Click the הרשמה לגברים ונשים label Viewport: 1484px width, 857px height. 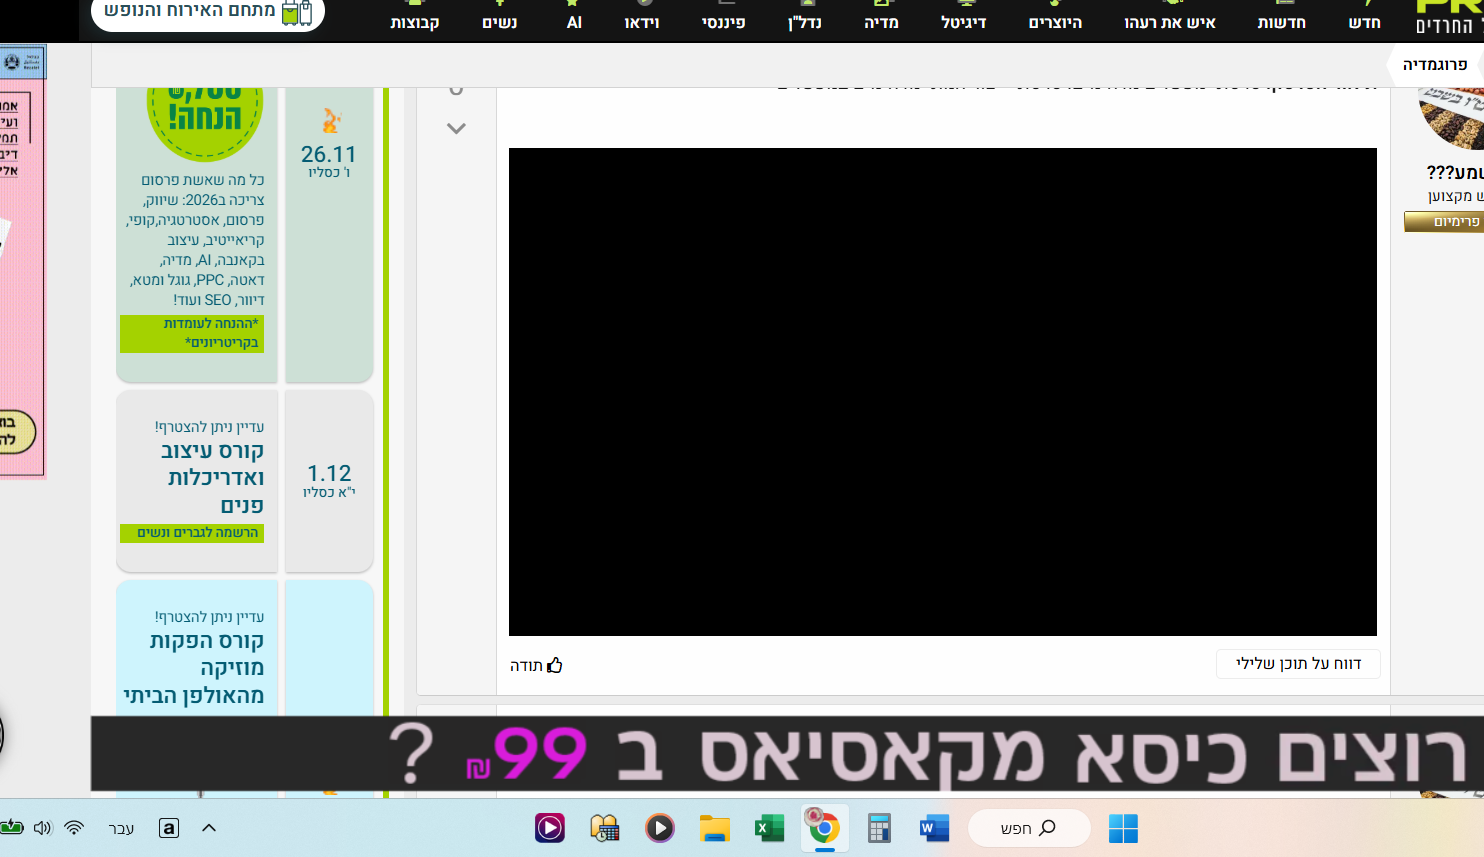point(192,533)
